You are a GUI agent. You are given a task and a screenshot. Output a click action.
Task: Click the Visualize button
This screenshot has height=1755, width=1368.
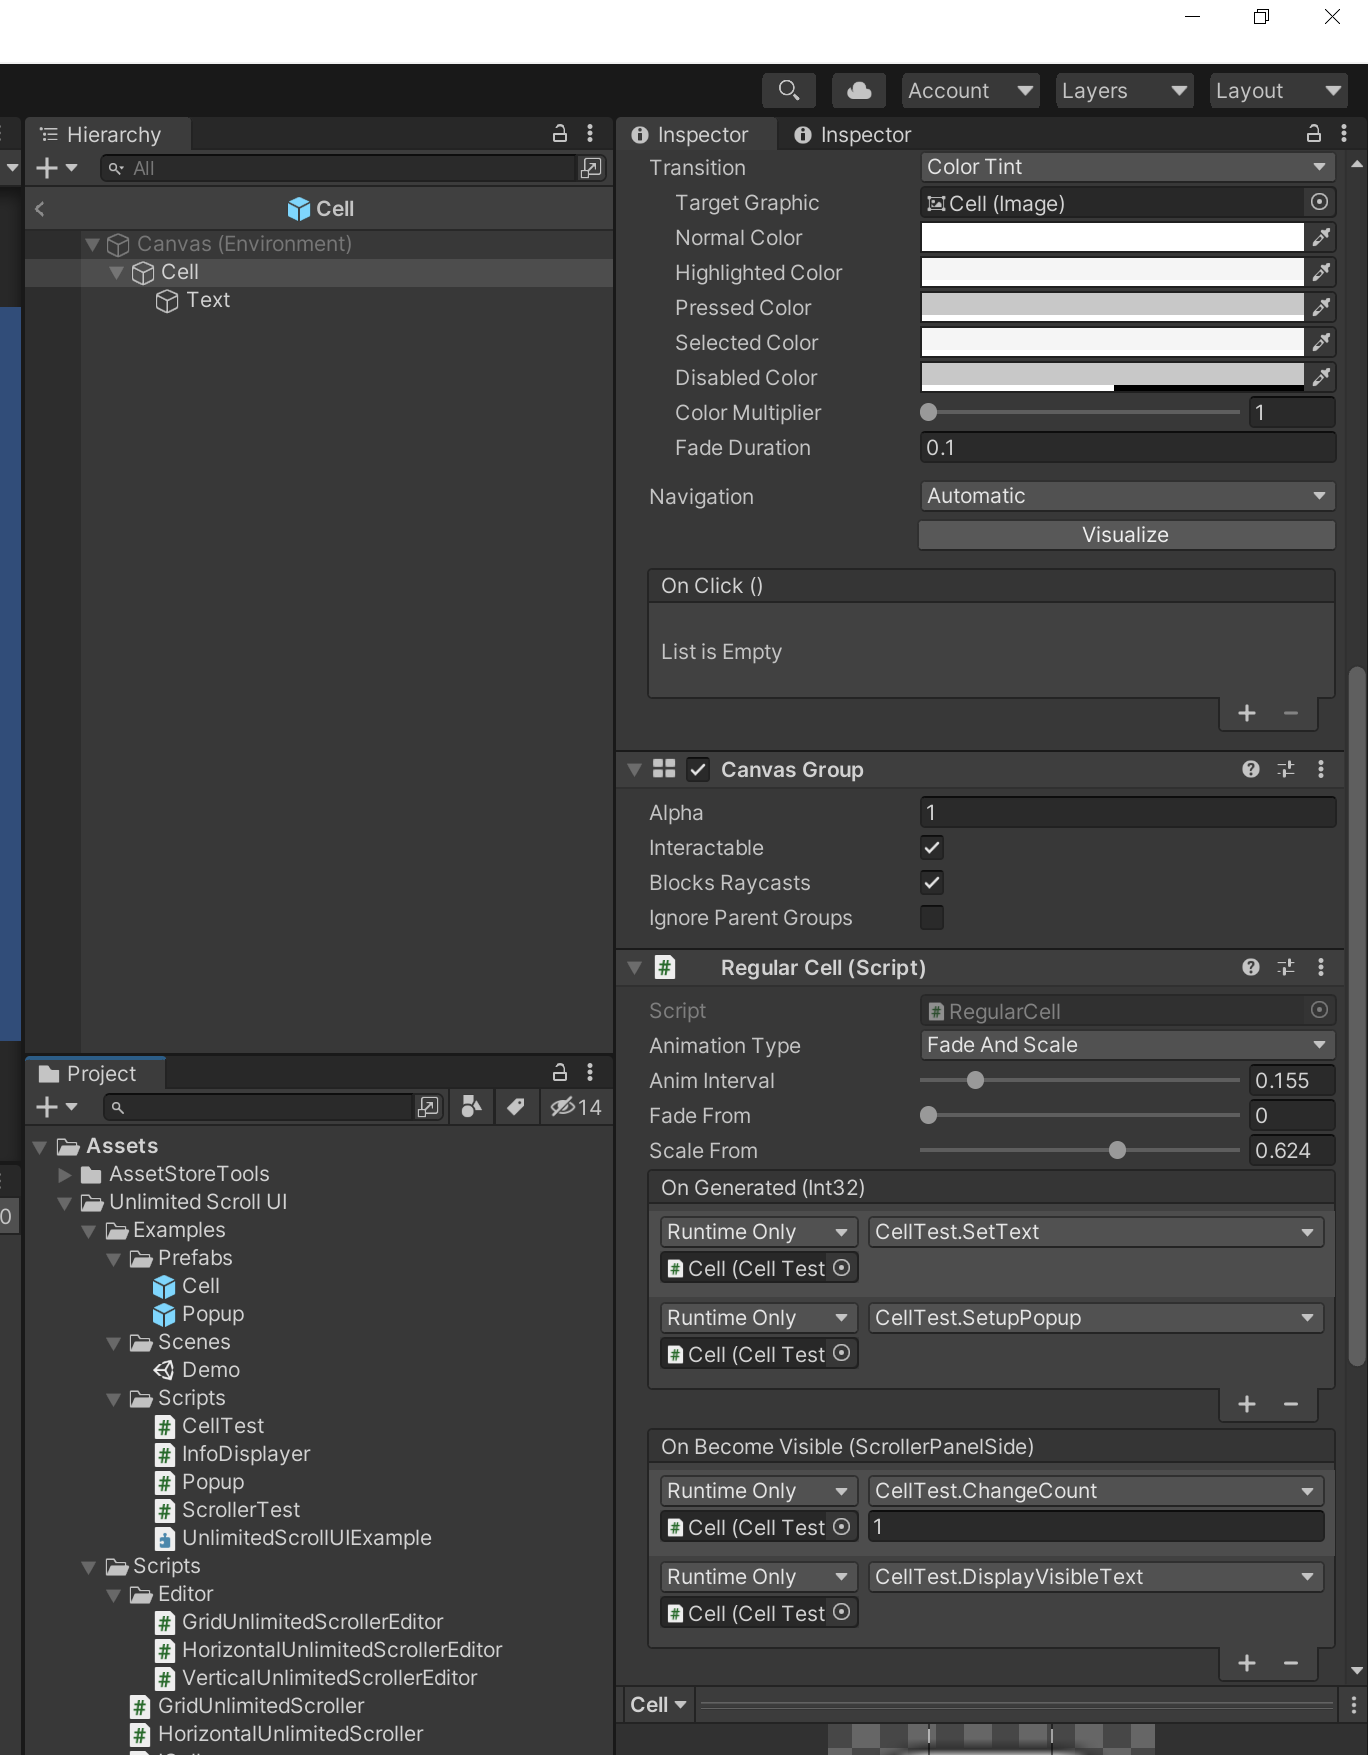[1127, 535]
